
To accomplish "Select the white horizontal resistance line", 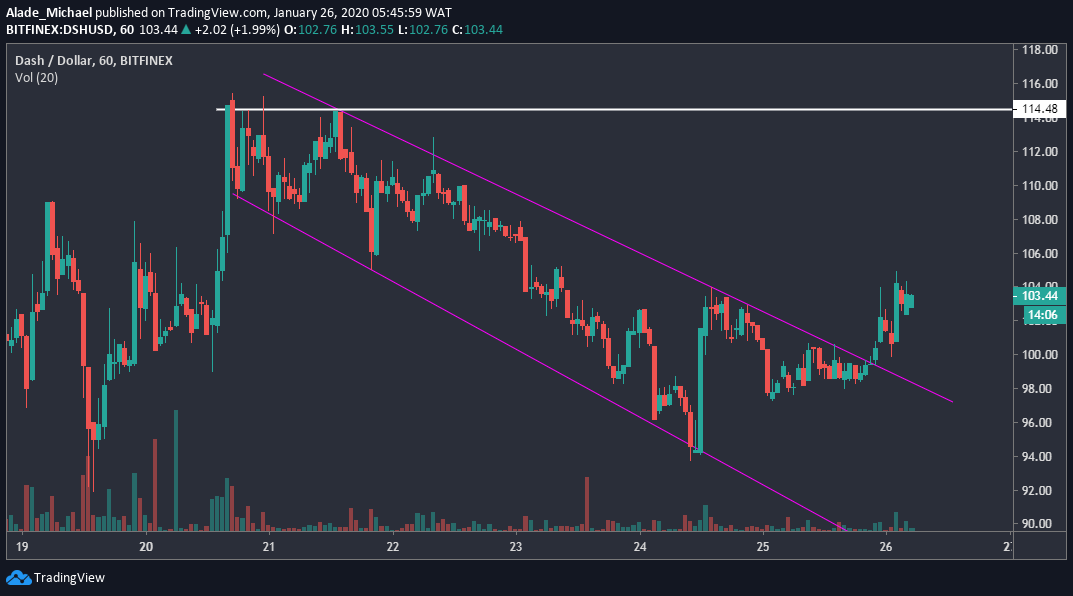I will [x=600, y=107].
